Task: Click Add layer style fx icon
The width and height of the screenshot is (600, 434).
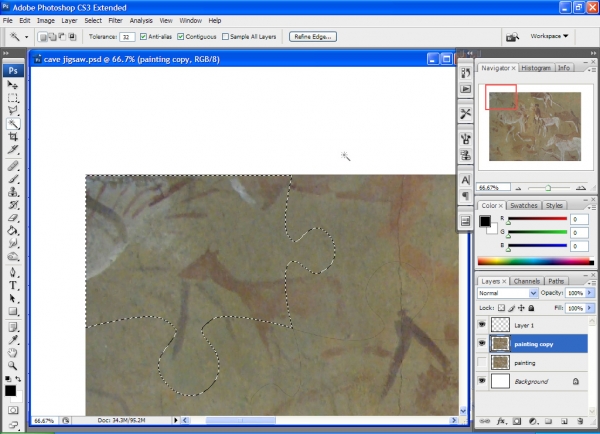Action: tap(501, 421)
